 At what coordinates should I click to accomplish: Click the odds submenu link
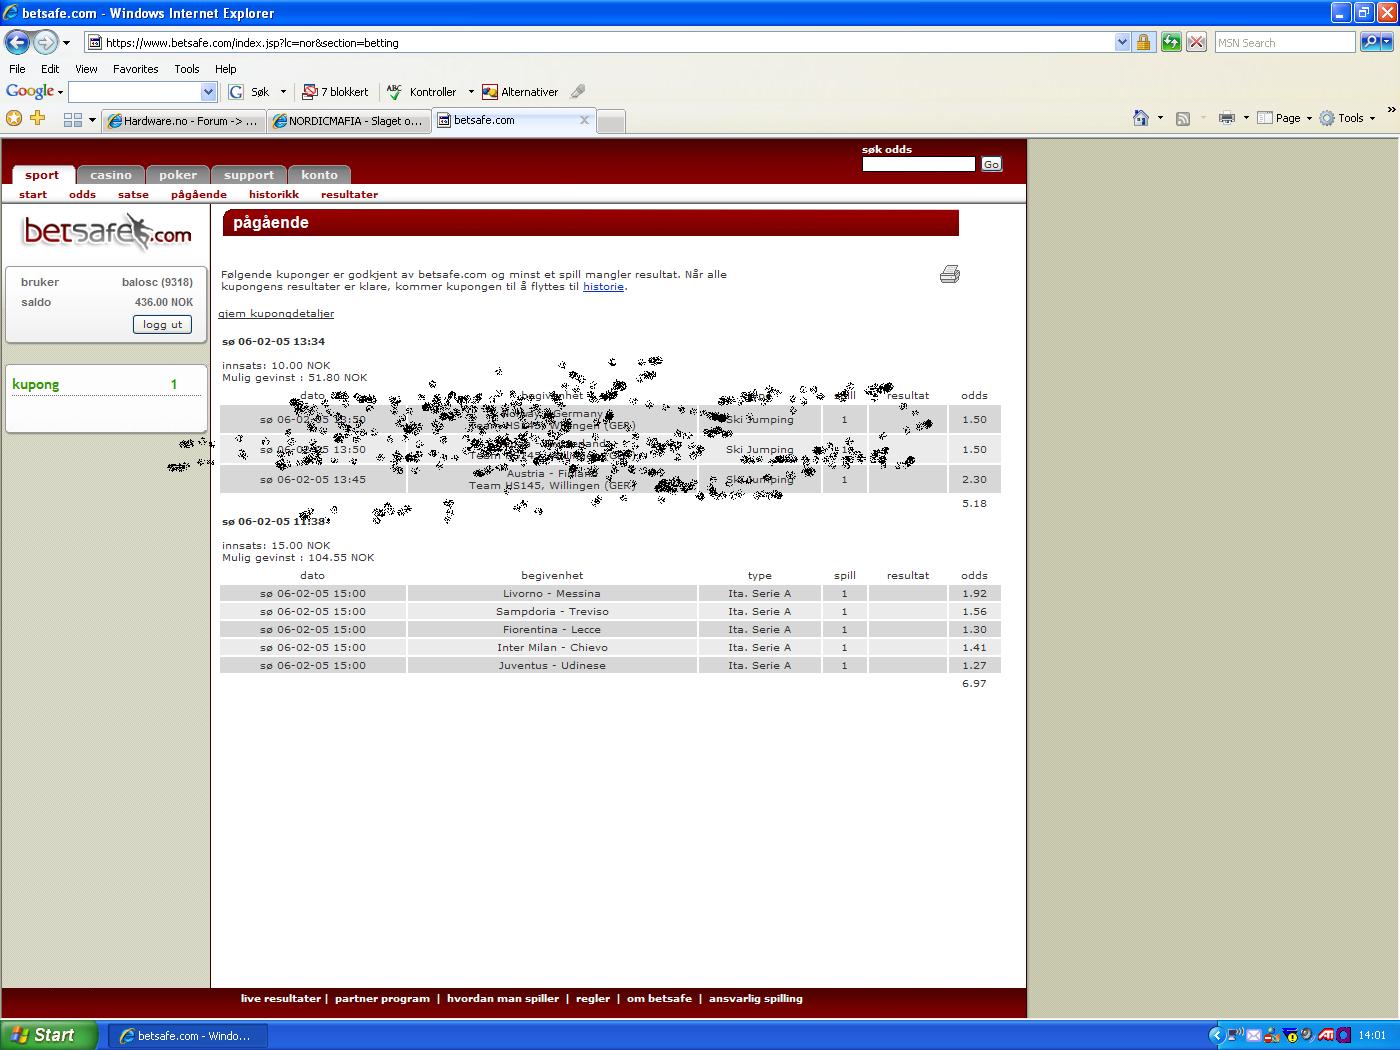(x=82, y=195)
